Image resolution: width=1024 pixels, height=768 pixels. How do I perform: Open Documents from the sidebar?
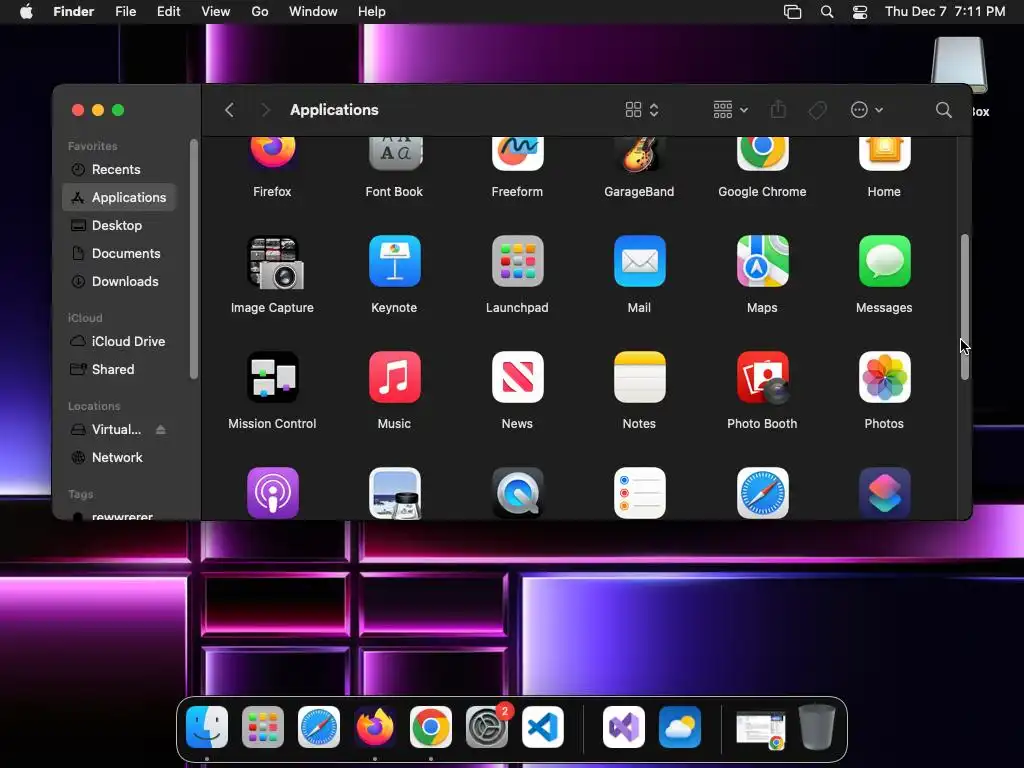coord(119,253)
